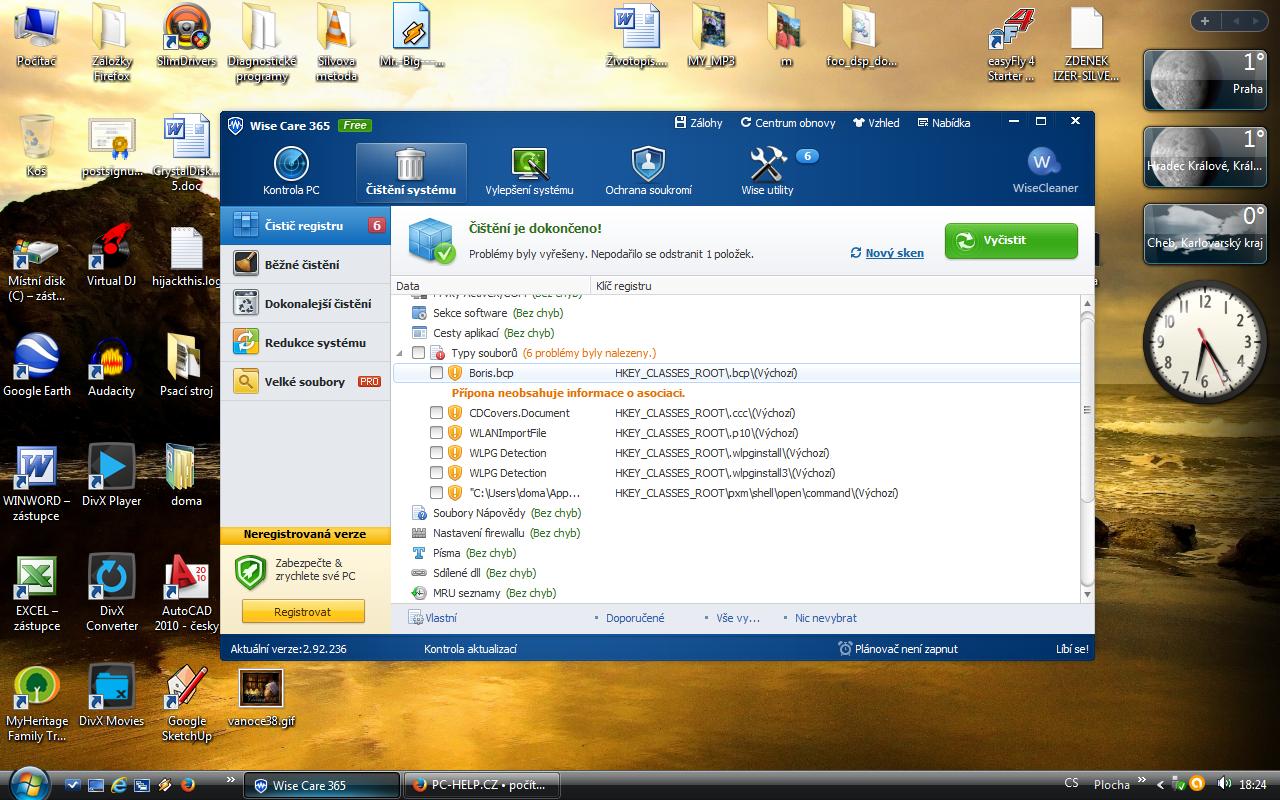
Task: Check the "C:\Users\doma\App..." checkbox
Action: point(436,493)
